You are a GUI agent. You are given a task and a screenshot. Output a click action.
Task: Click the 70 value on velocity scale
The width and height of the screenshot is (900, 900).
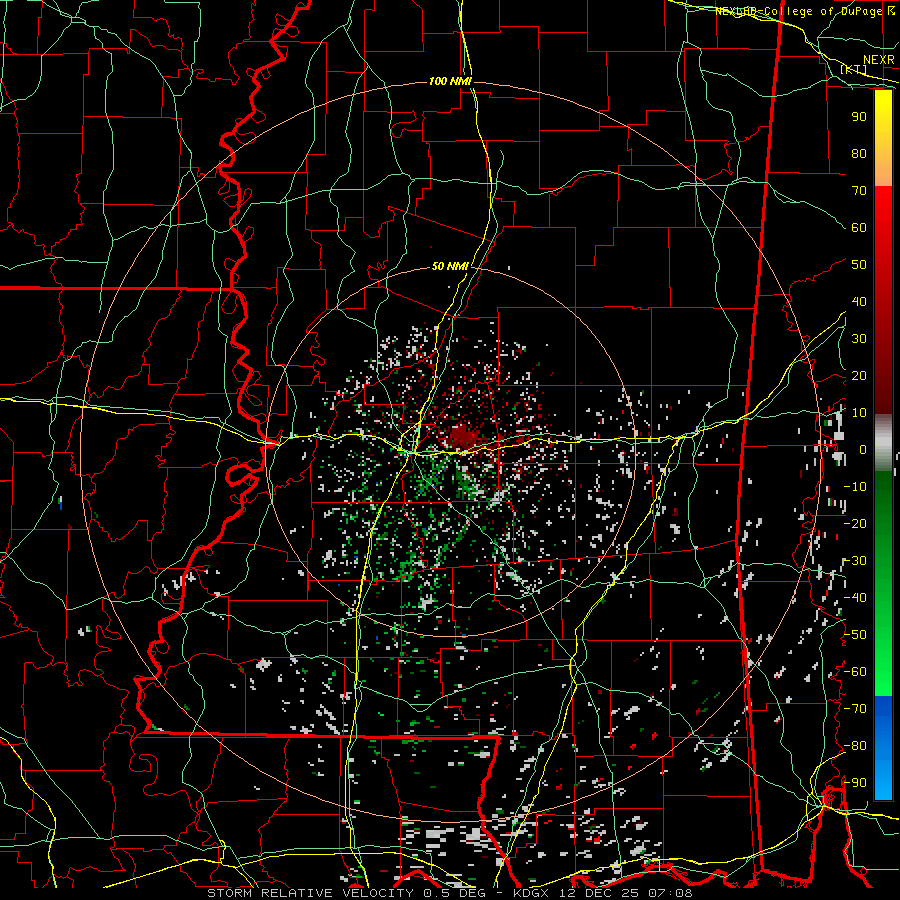point(859,191)
